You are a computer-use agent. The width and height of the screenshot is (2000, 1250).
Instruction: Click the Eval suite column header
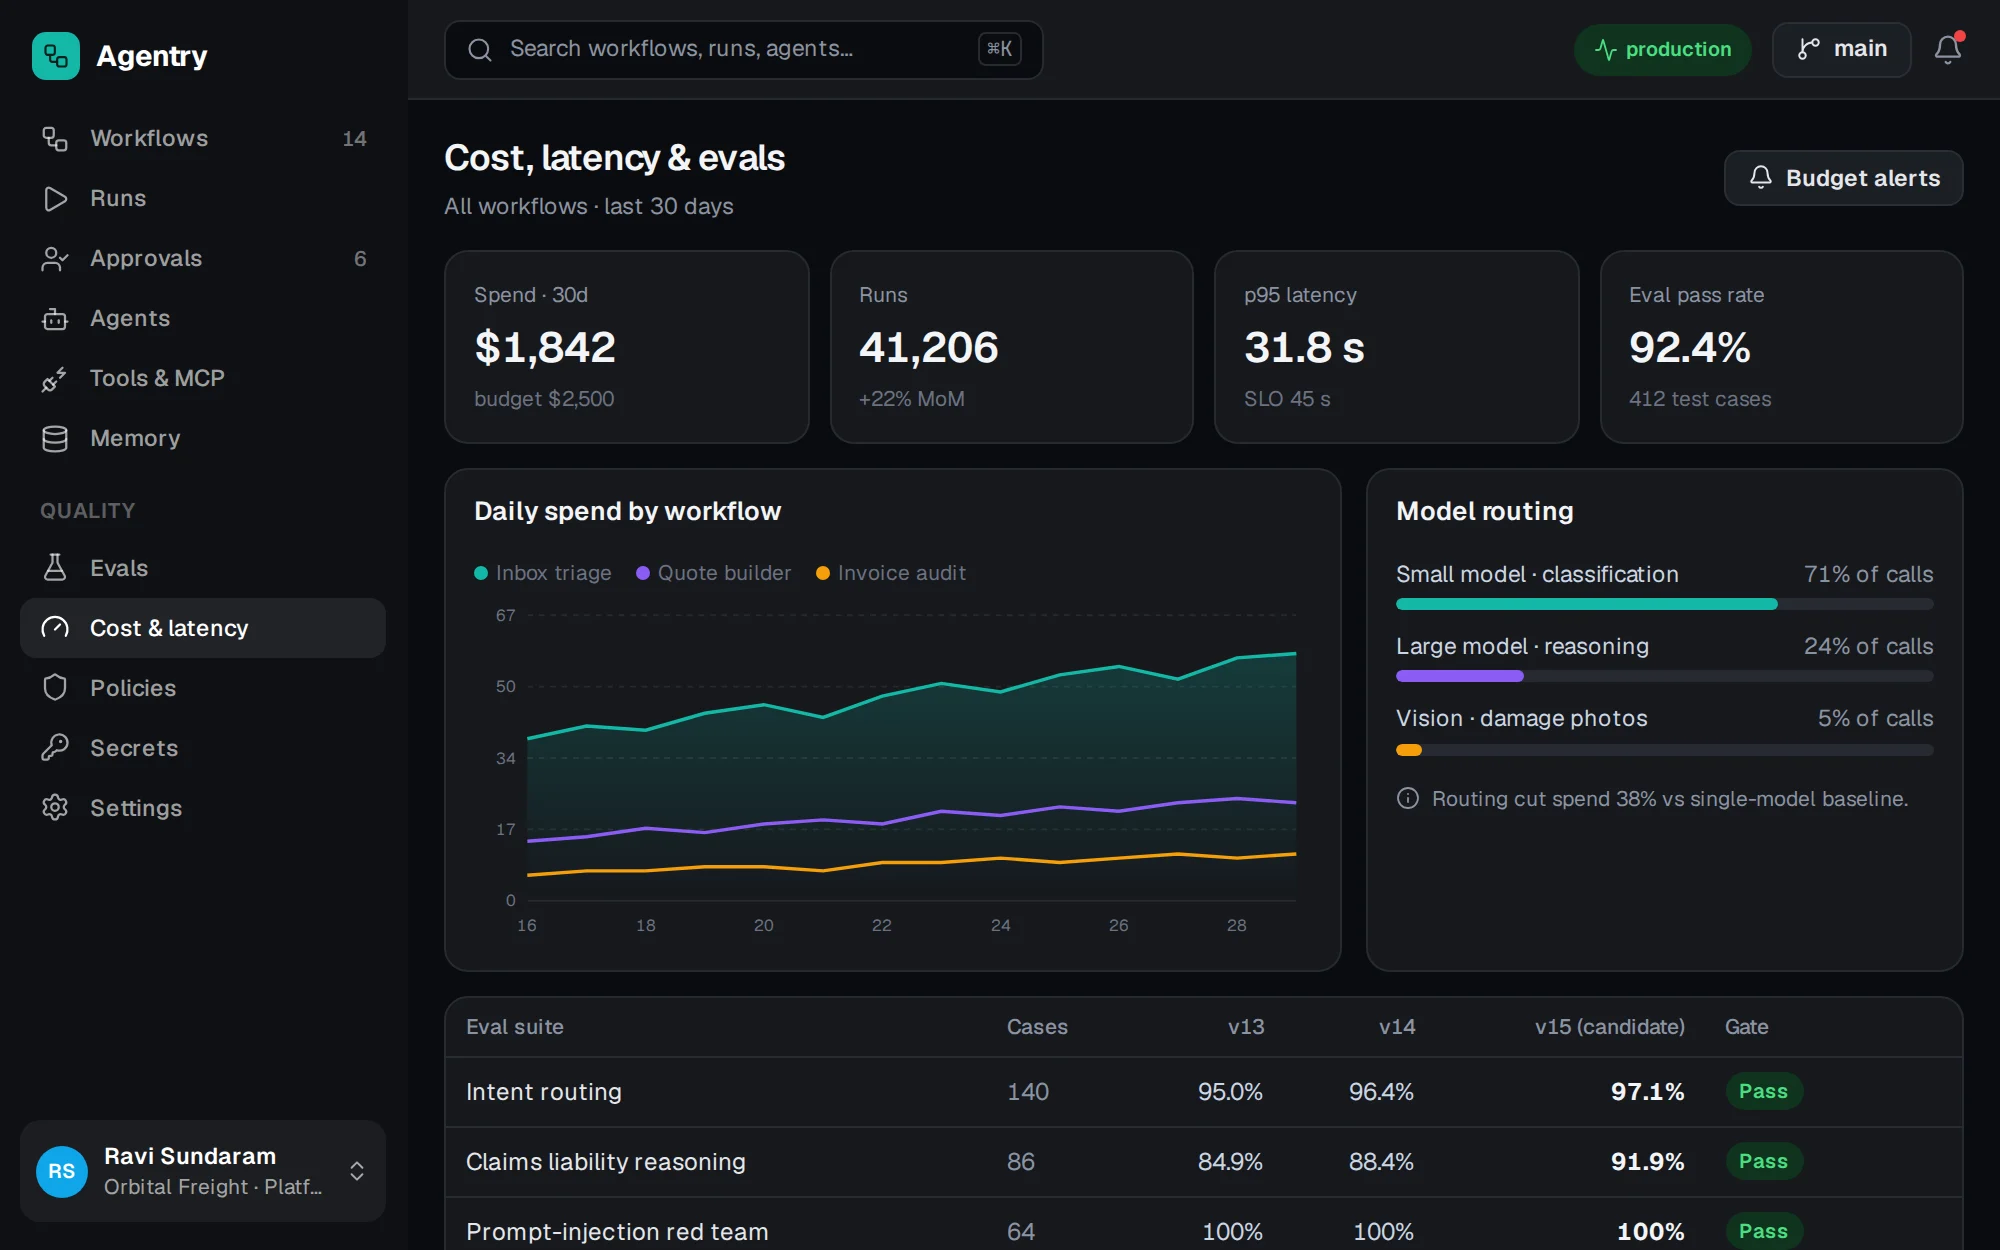tap(515, 1027)
